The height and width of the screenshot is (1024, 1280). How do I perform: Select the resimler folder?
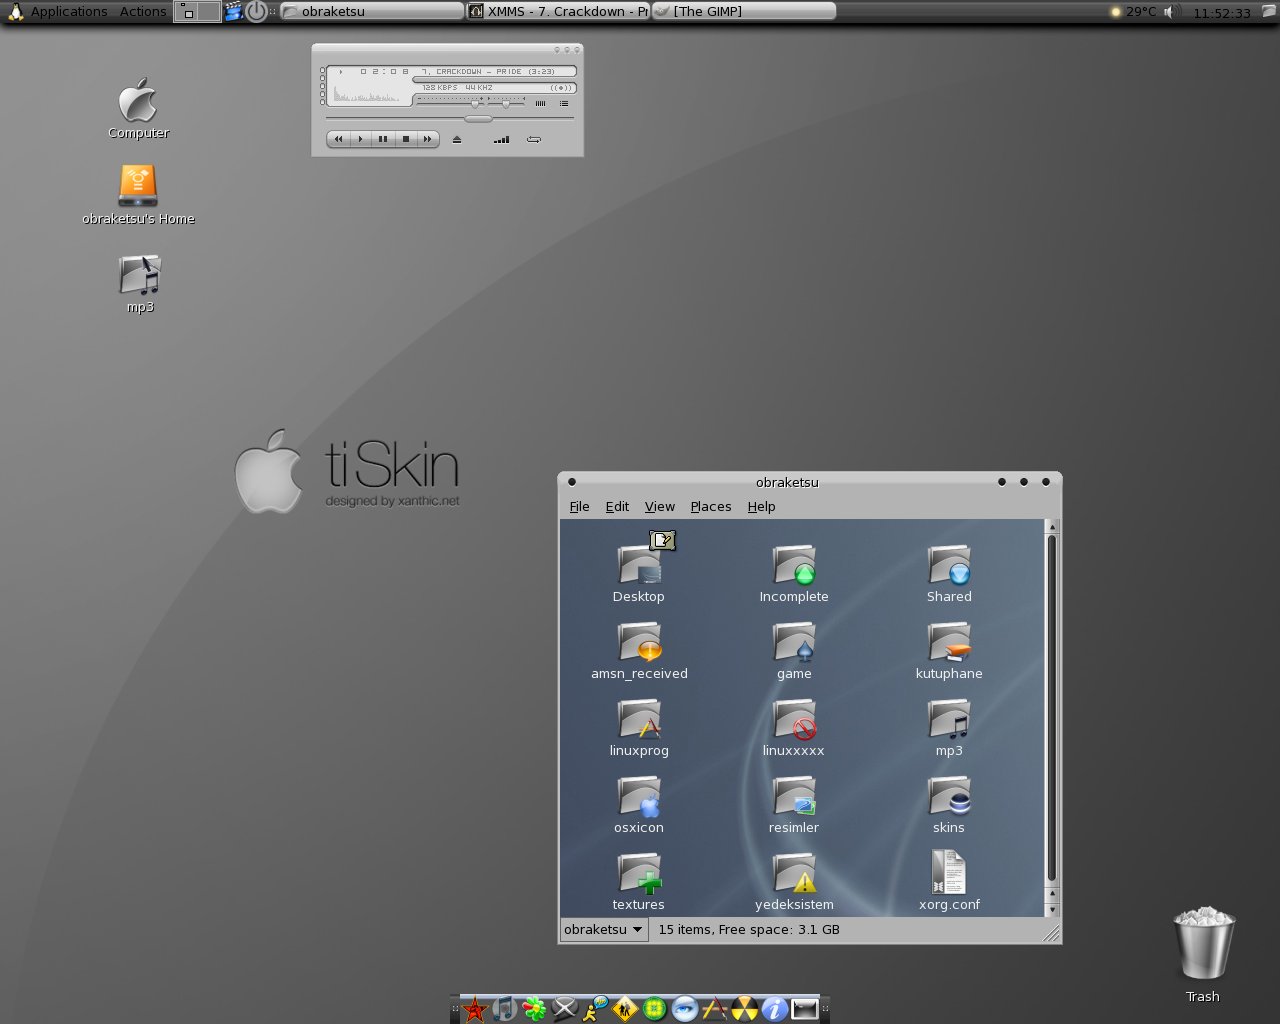coord(794,805)
